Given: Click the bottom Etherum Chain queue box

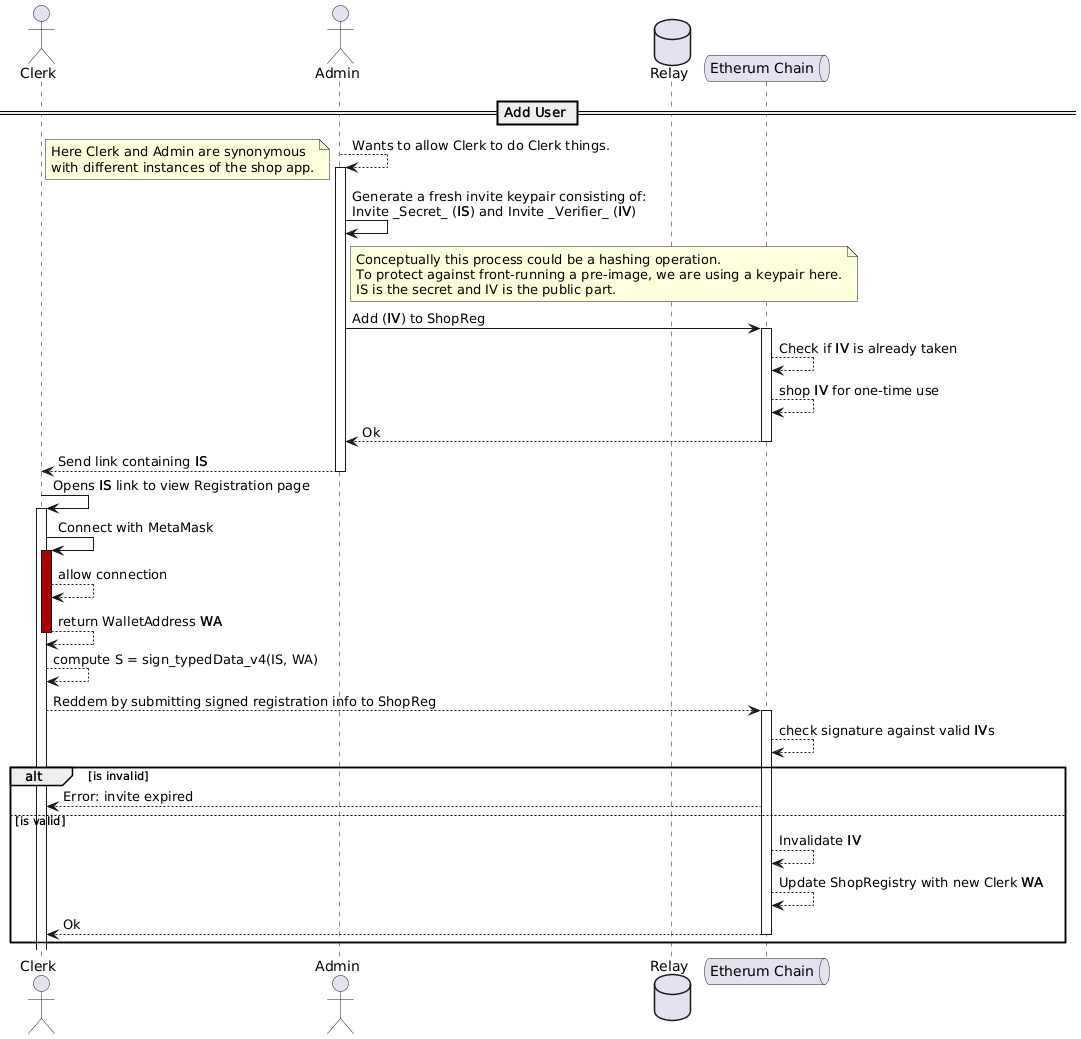Looking at the screenshot, I should [767, 971].
